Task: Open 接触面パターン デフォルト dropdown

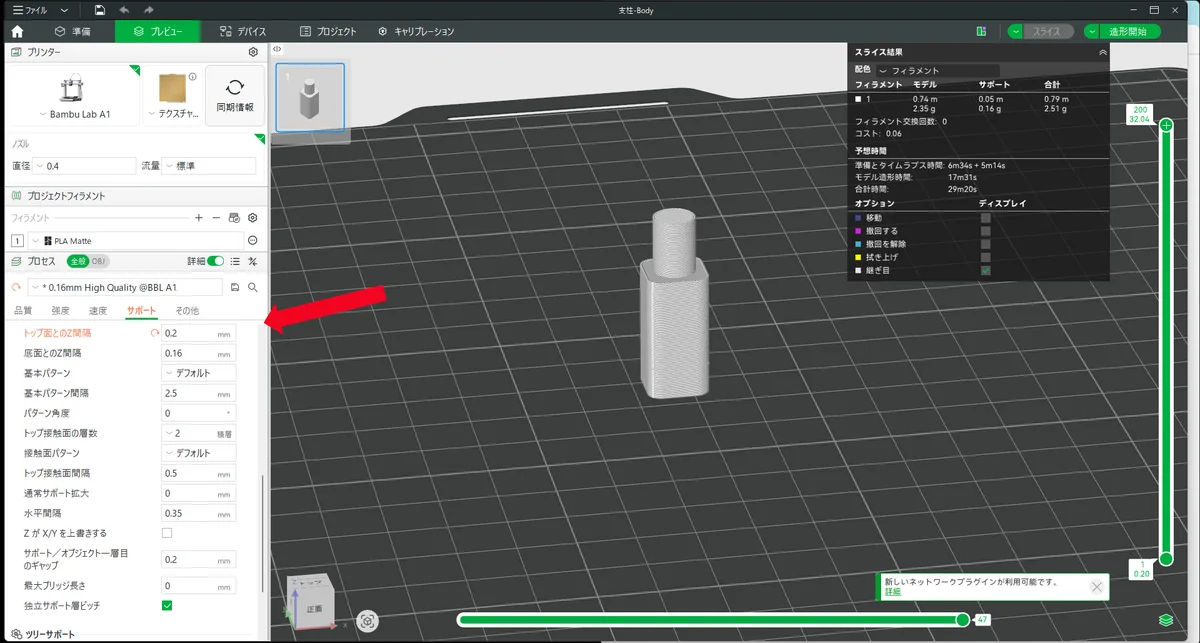Action: [x=199, y=453]
